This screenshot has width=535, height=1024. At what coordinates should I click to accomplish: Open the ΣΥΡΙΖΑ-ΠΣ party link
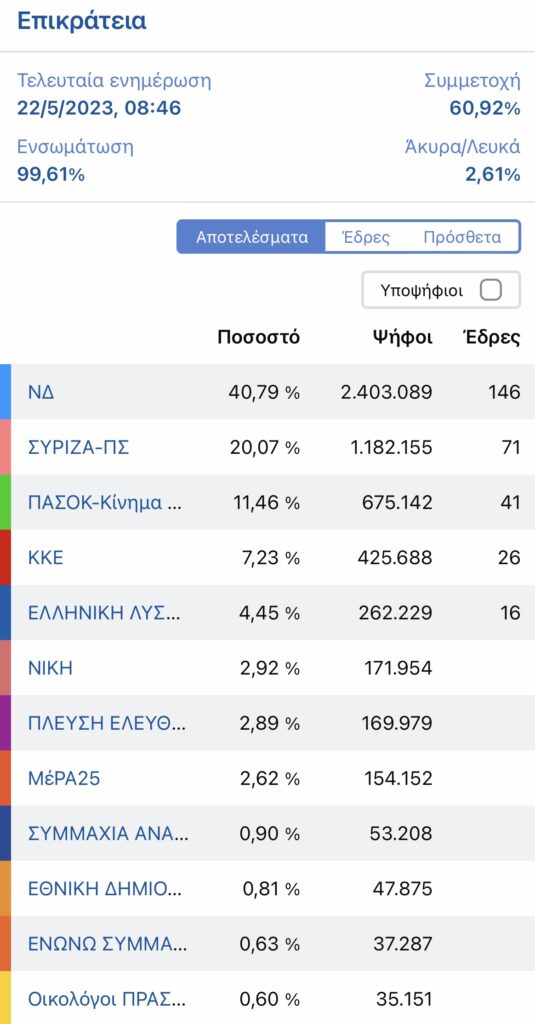(x=78, y=448)
